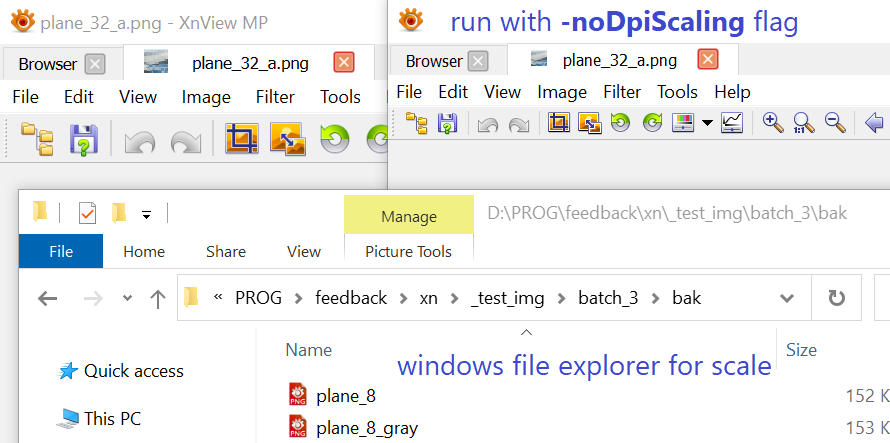890x443 pixels.
Task: Click Rotate left icon in right XnView toolbar
Action: point(620,122)
